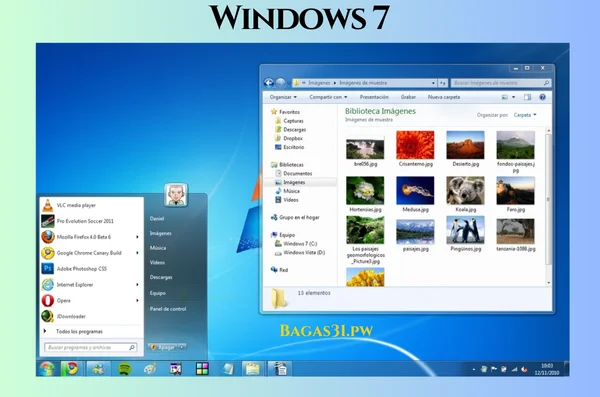Expand Internet Explorer jump list arrow
This screenshot has height=397, width=600.
pyautogui.click(x=137, y=284)
